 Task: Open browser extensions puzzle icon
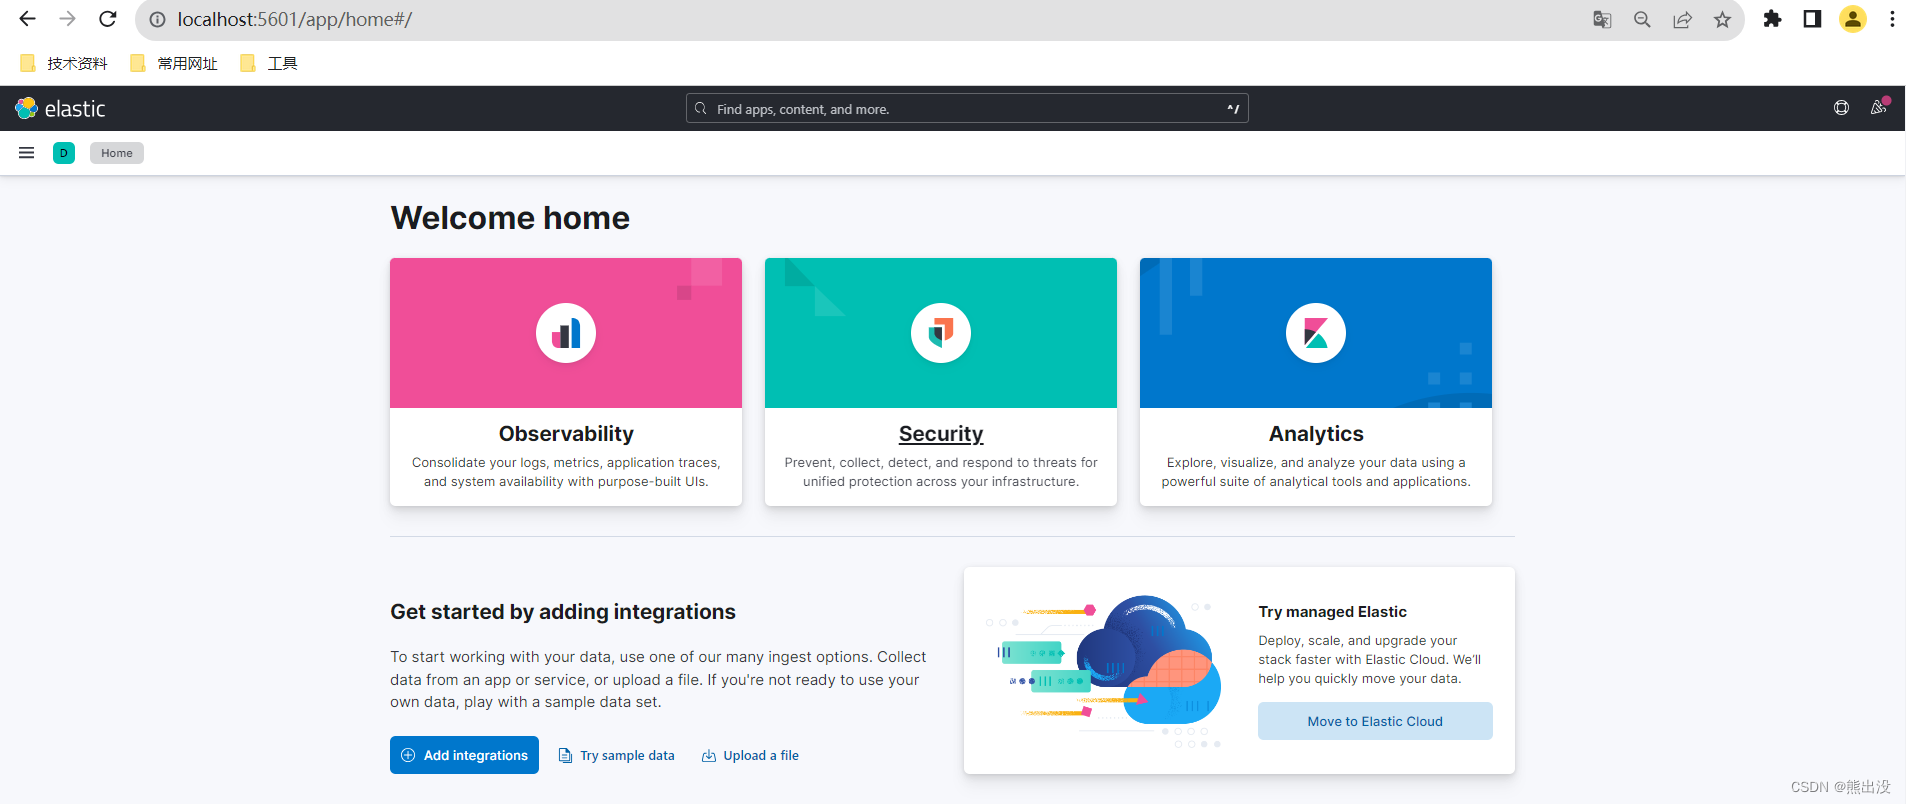(x=1772, y=19)
